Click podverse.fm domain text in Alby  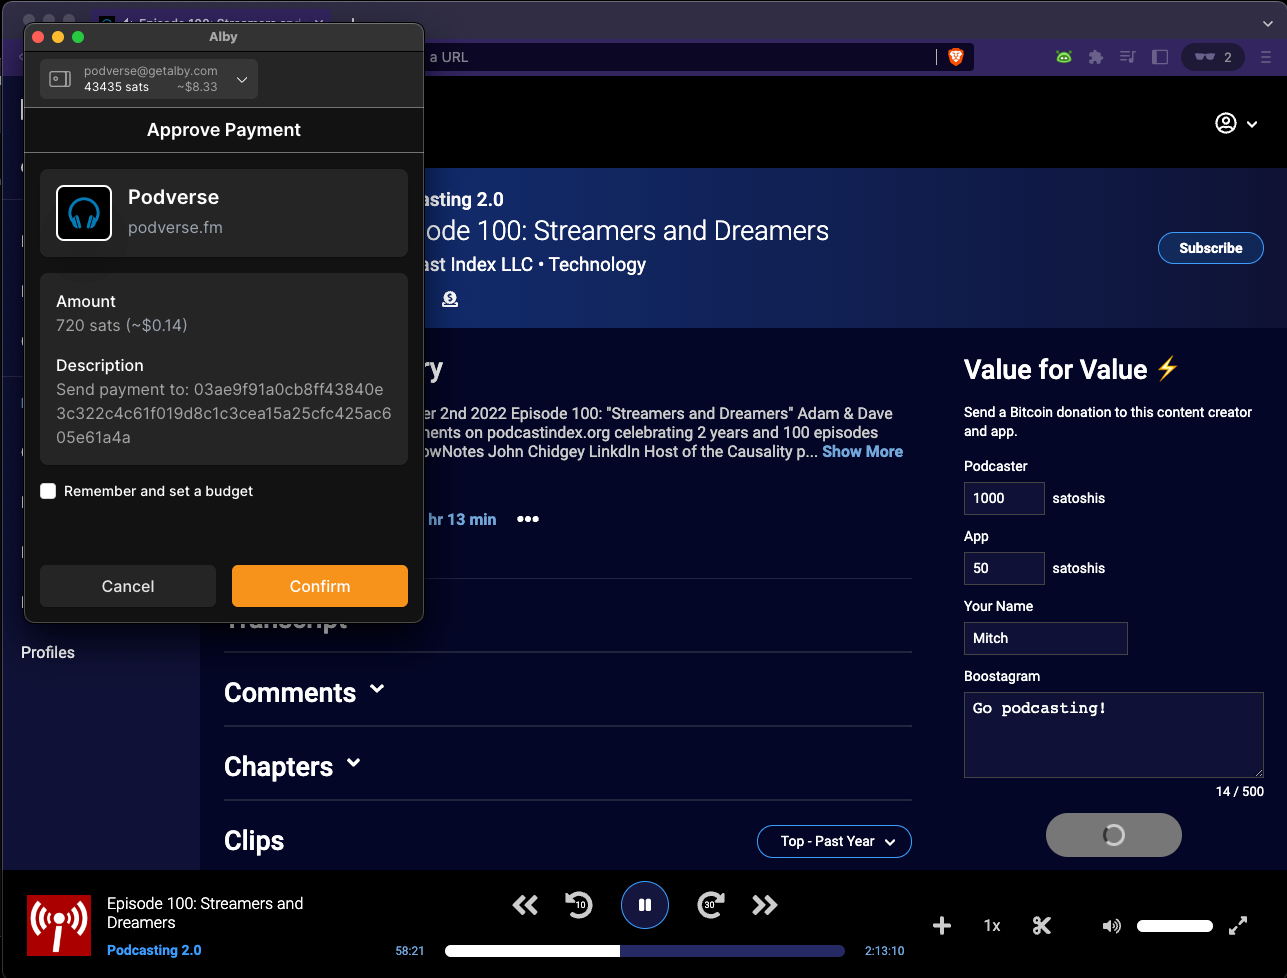(x=175, y=227)
